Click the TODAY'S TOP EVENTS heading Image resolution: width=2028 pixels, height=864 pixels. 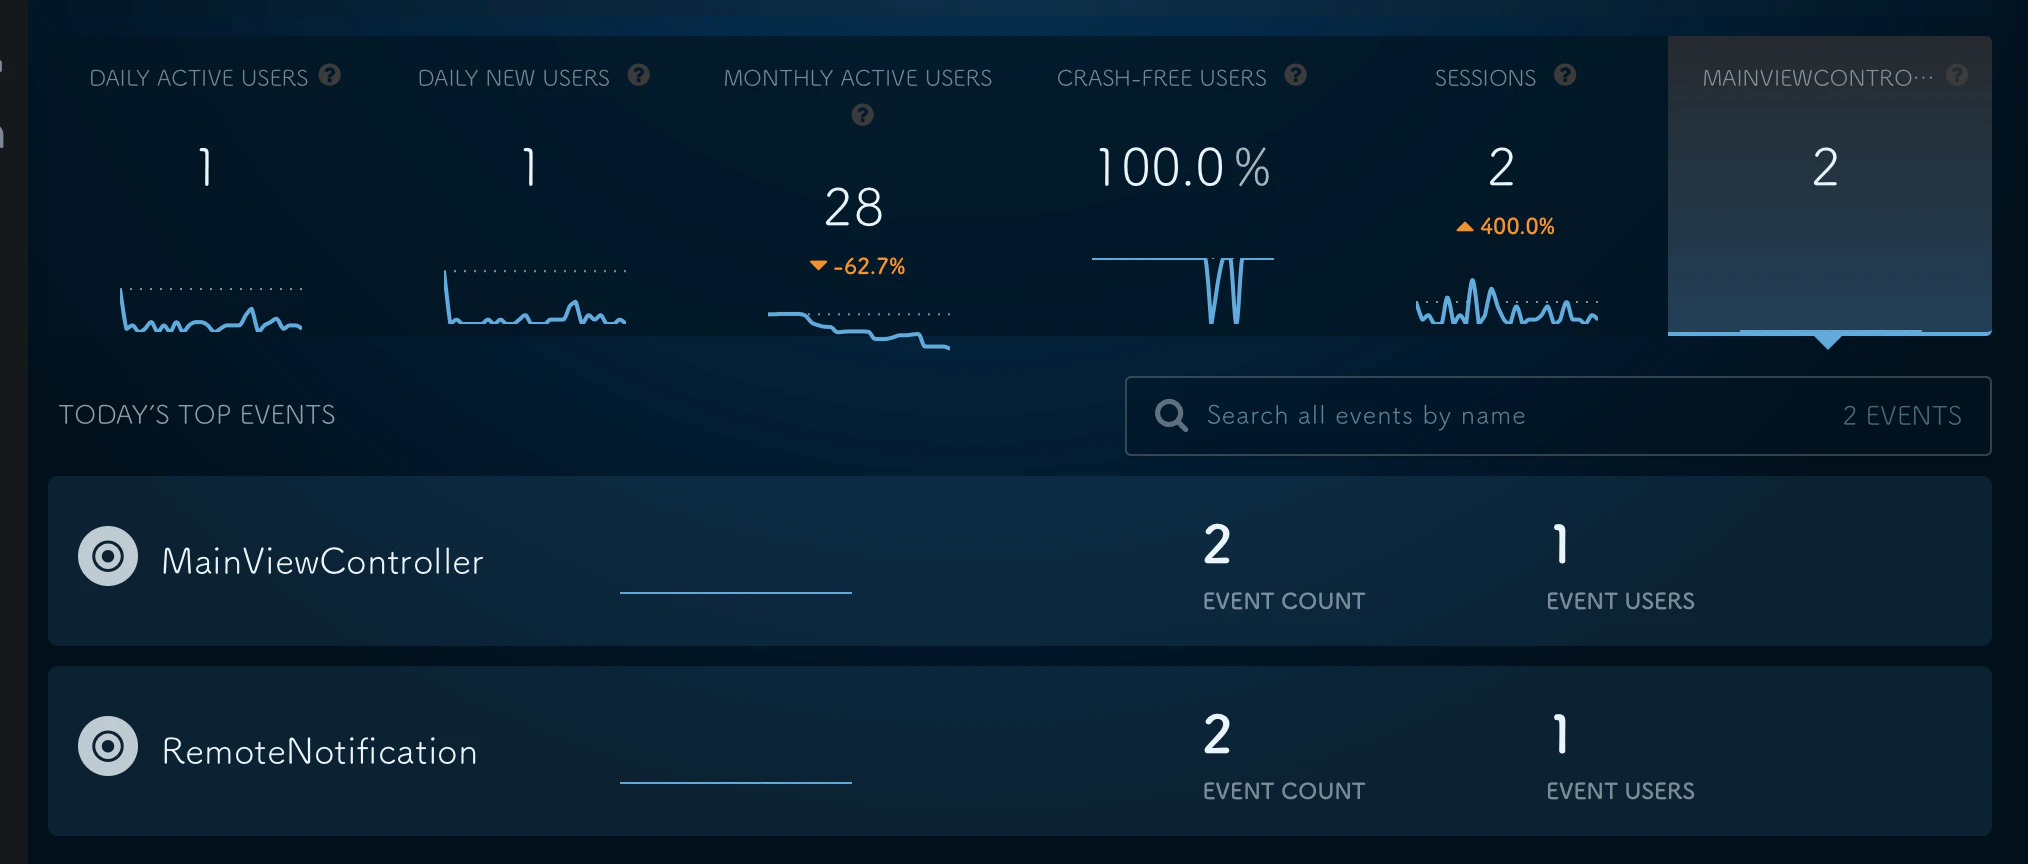coord(197,415)
